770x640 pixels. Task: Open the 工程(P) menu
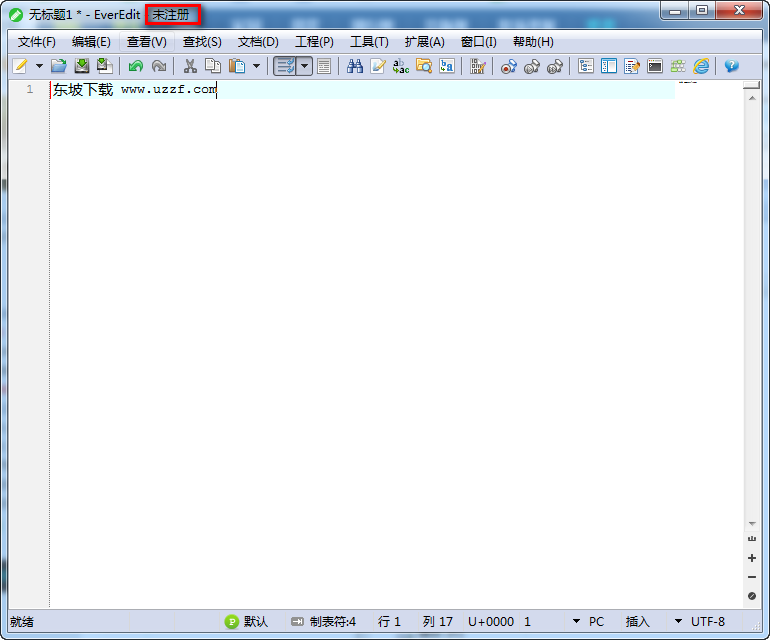(314, 42)
